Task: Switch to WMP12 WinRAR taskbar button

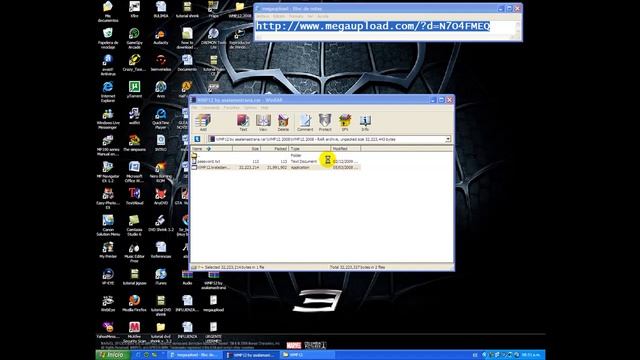Action: coord(251,355)
